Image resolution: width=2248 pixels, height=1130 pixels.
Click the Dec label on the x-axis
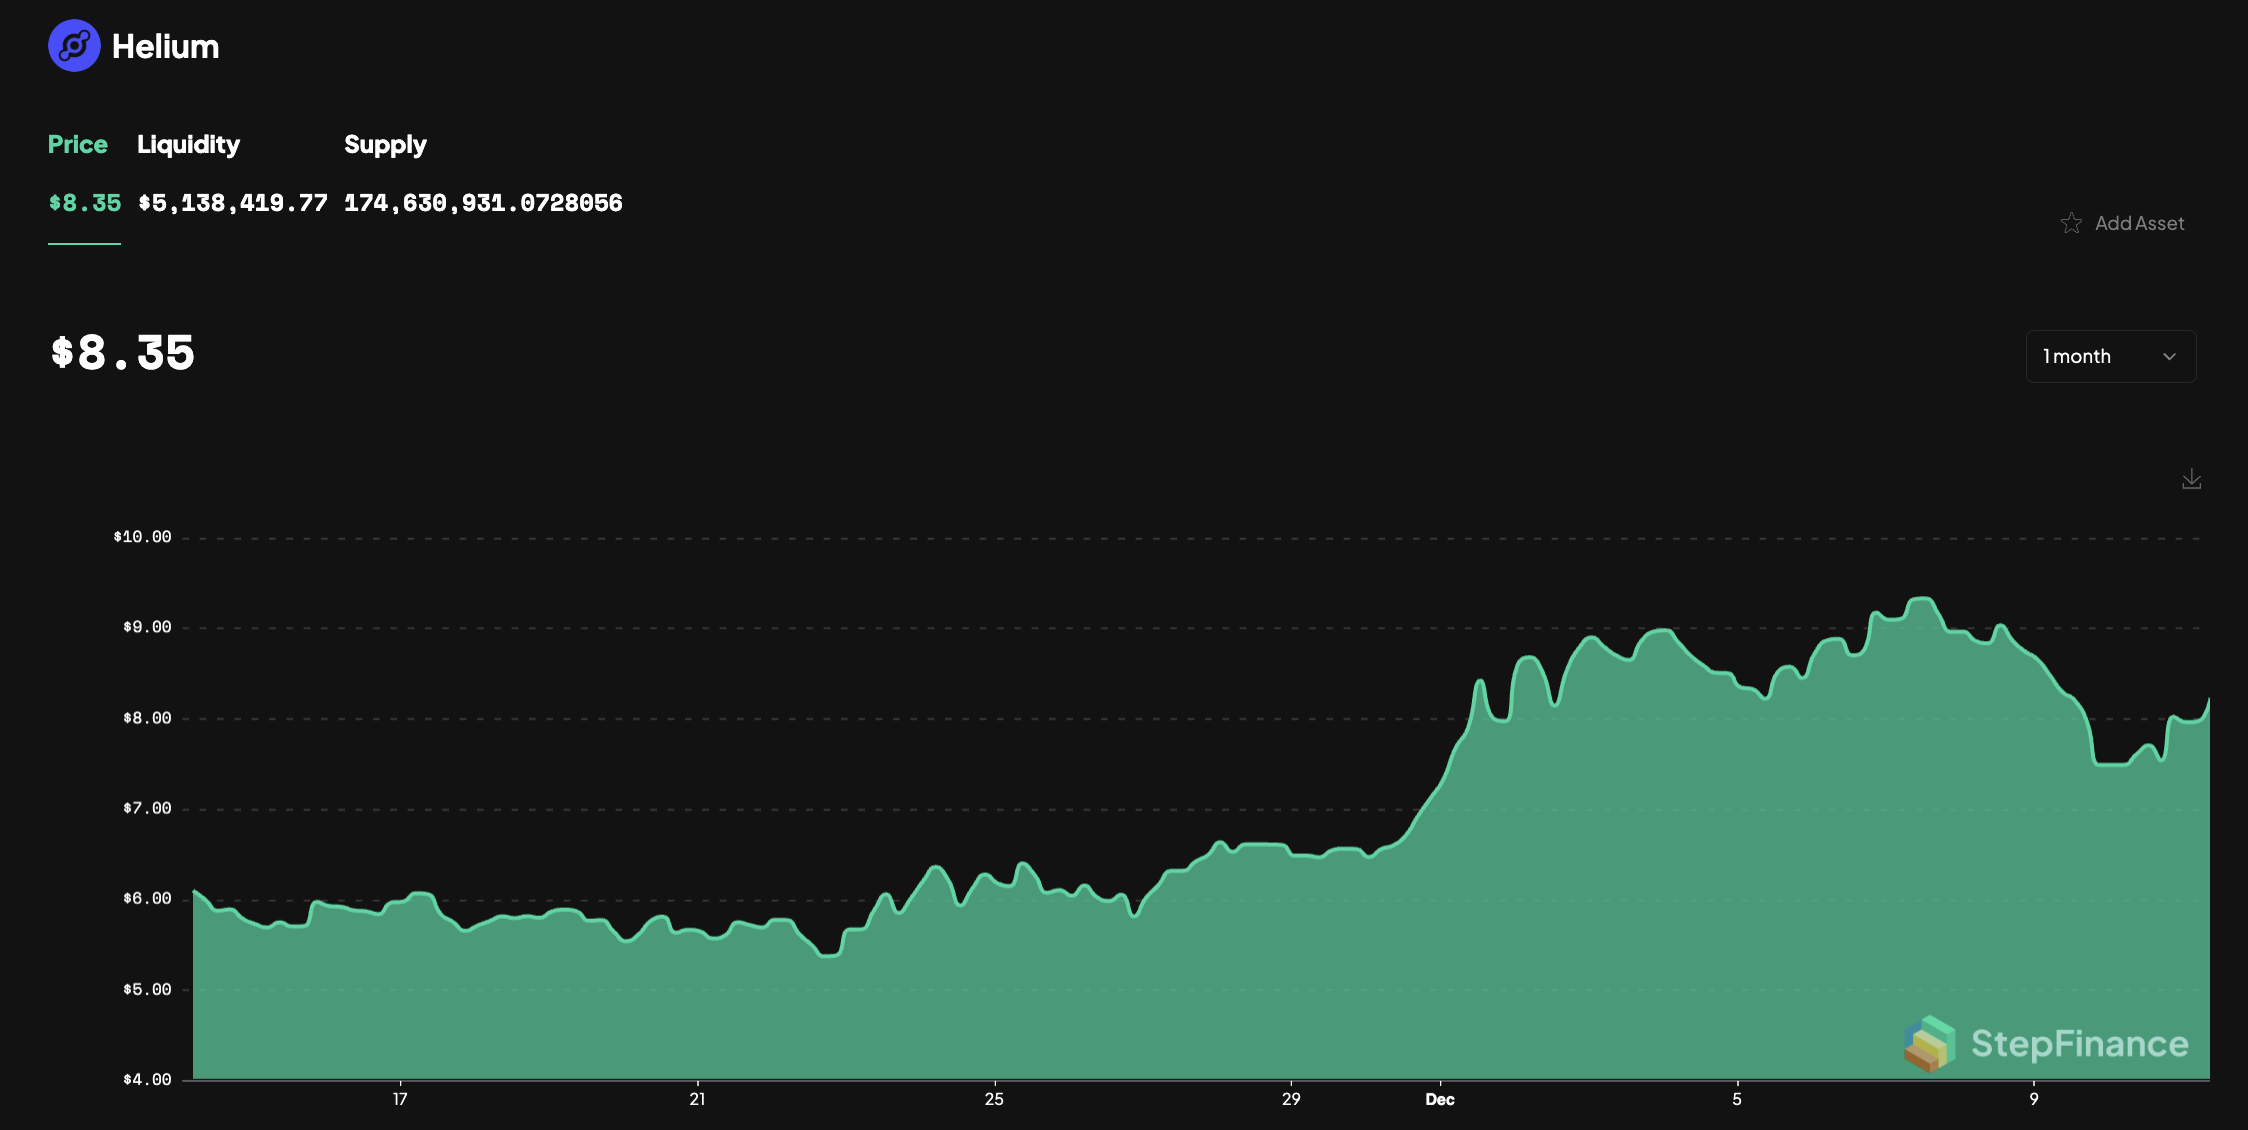[1440, 1098]
